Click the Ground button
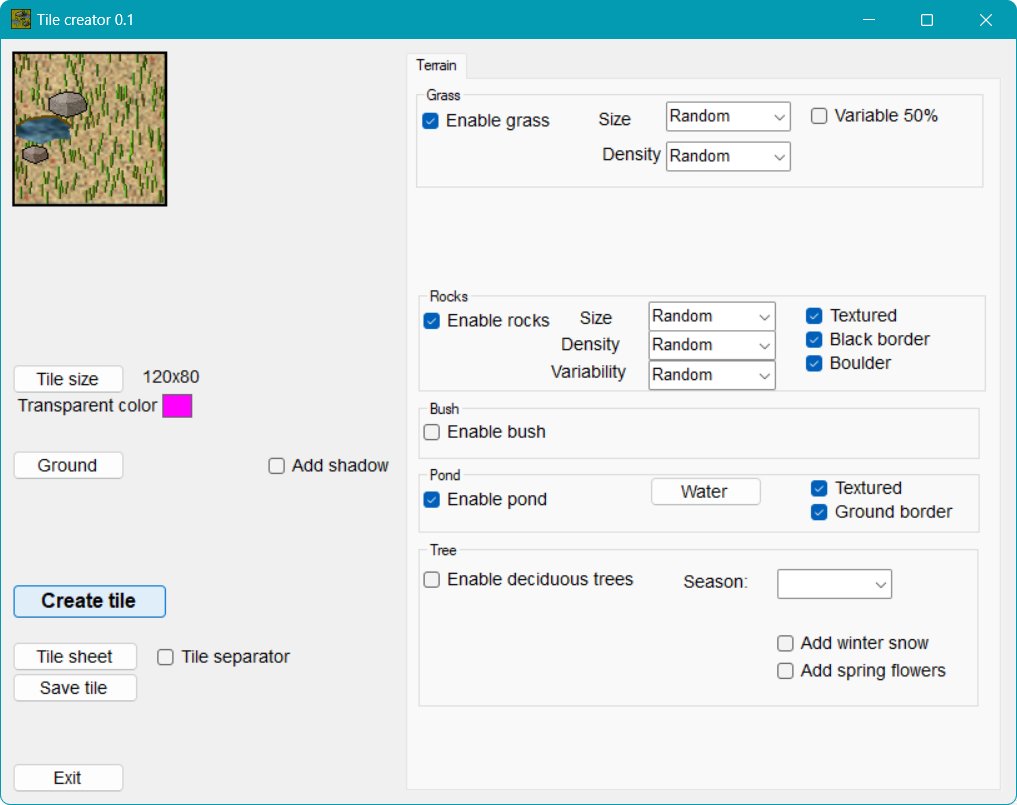Image resolution: width=1017 pixels, height=805 pixels. (68, 465)
